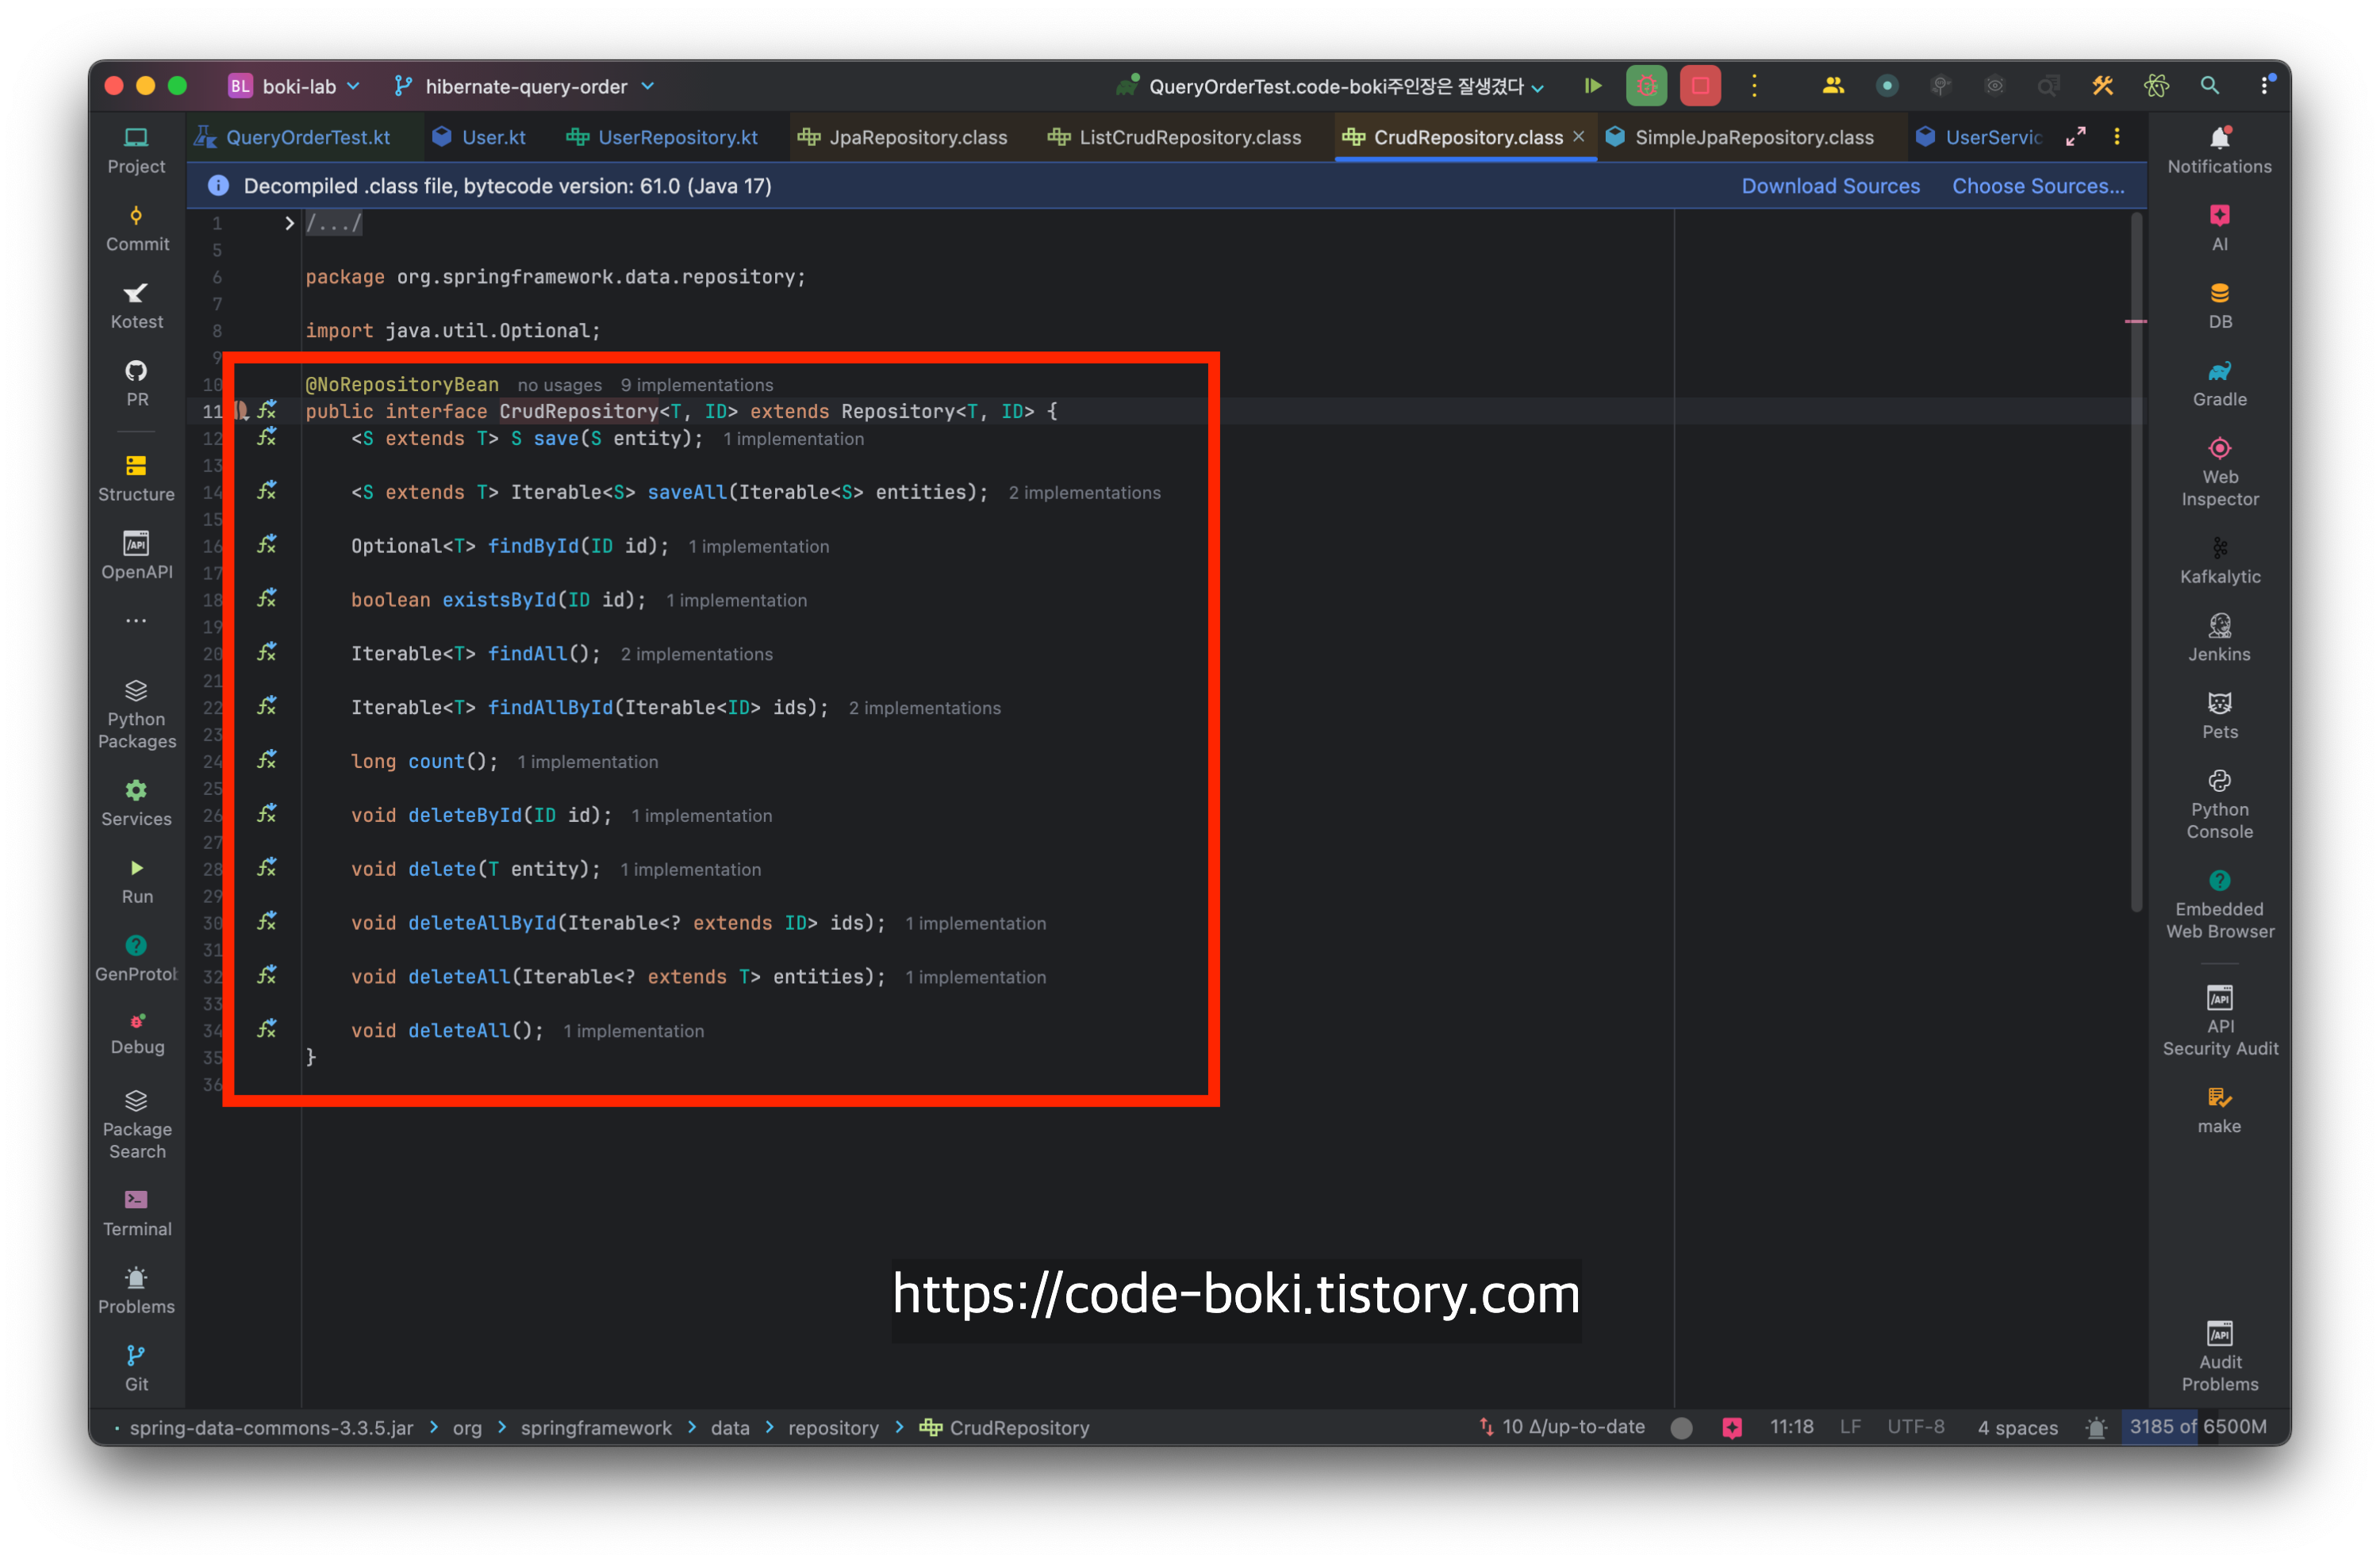Open the Kotest panel
The image size is (2380, 1563).
tap(137, 305)
